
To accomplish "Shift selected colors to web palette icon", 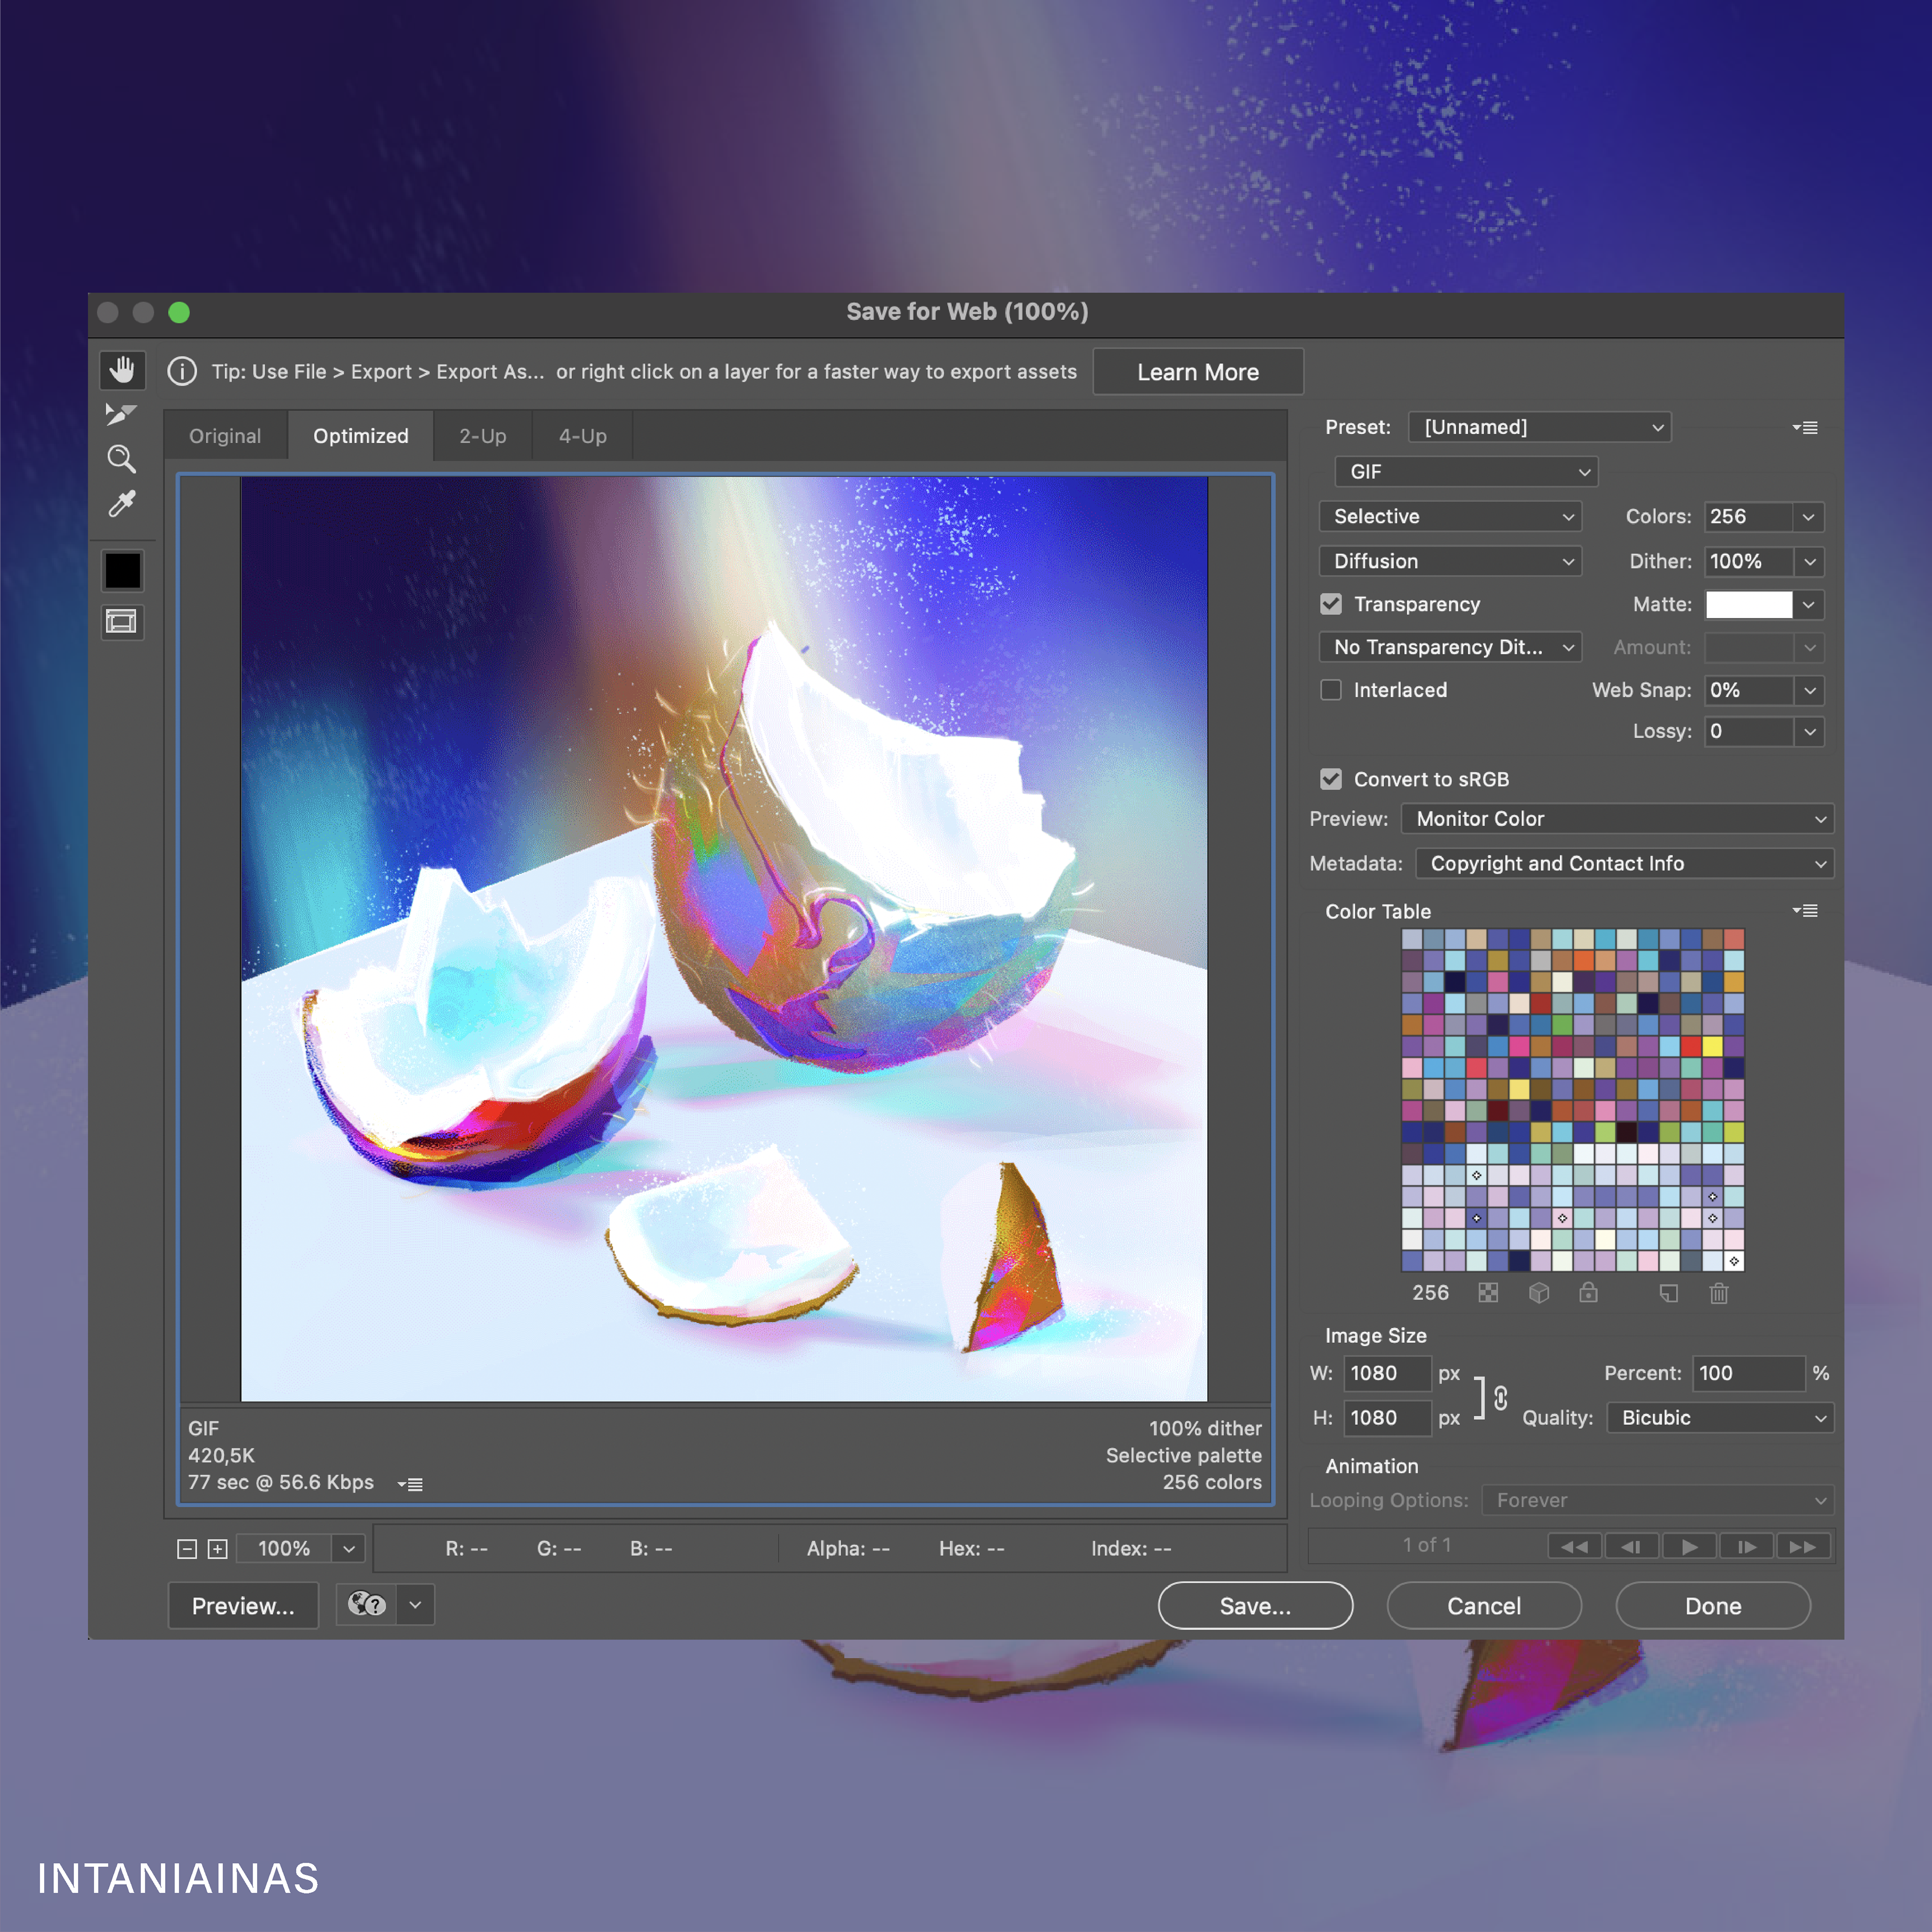I will coord(1539,1293).
